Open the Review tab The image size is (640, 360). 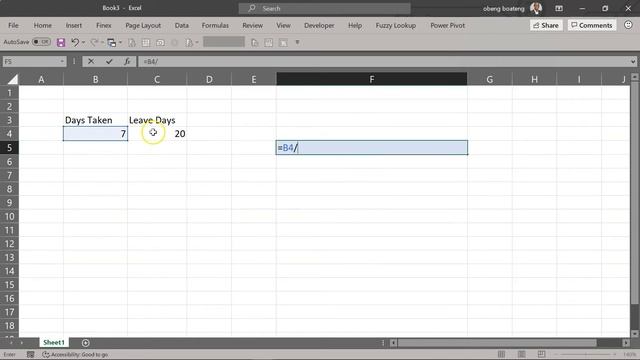[253, 25]
